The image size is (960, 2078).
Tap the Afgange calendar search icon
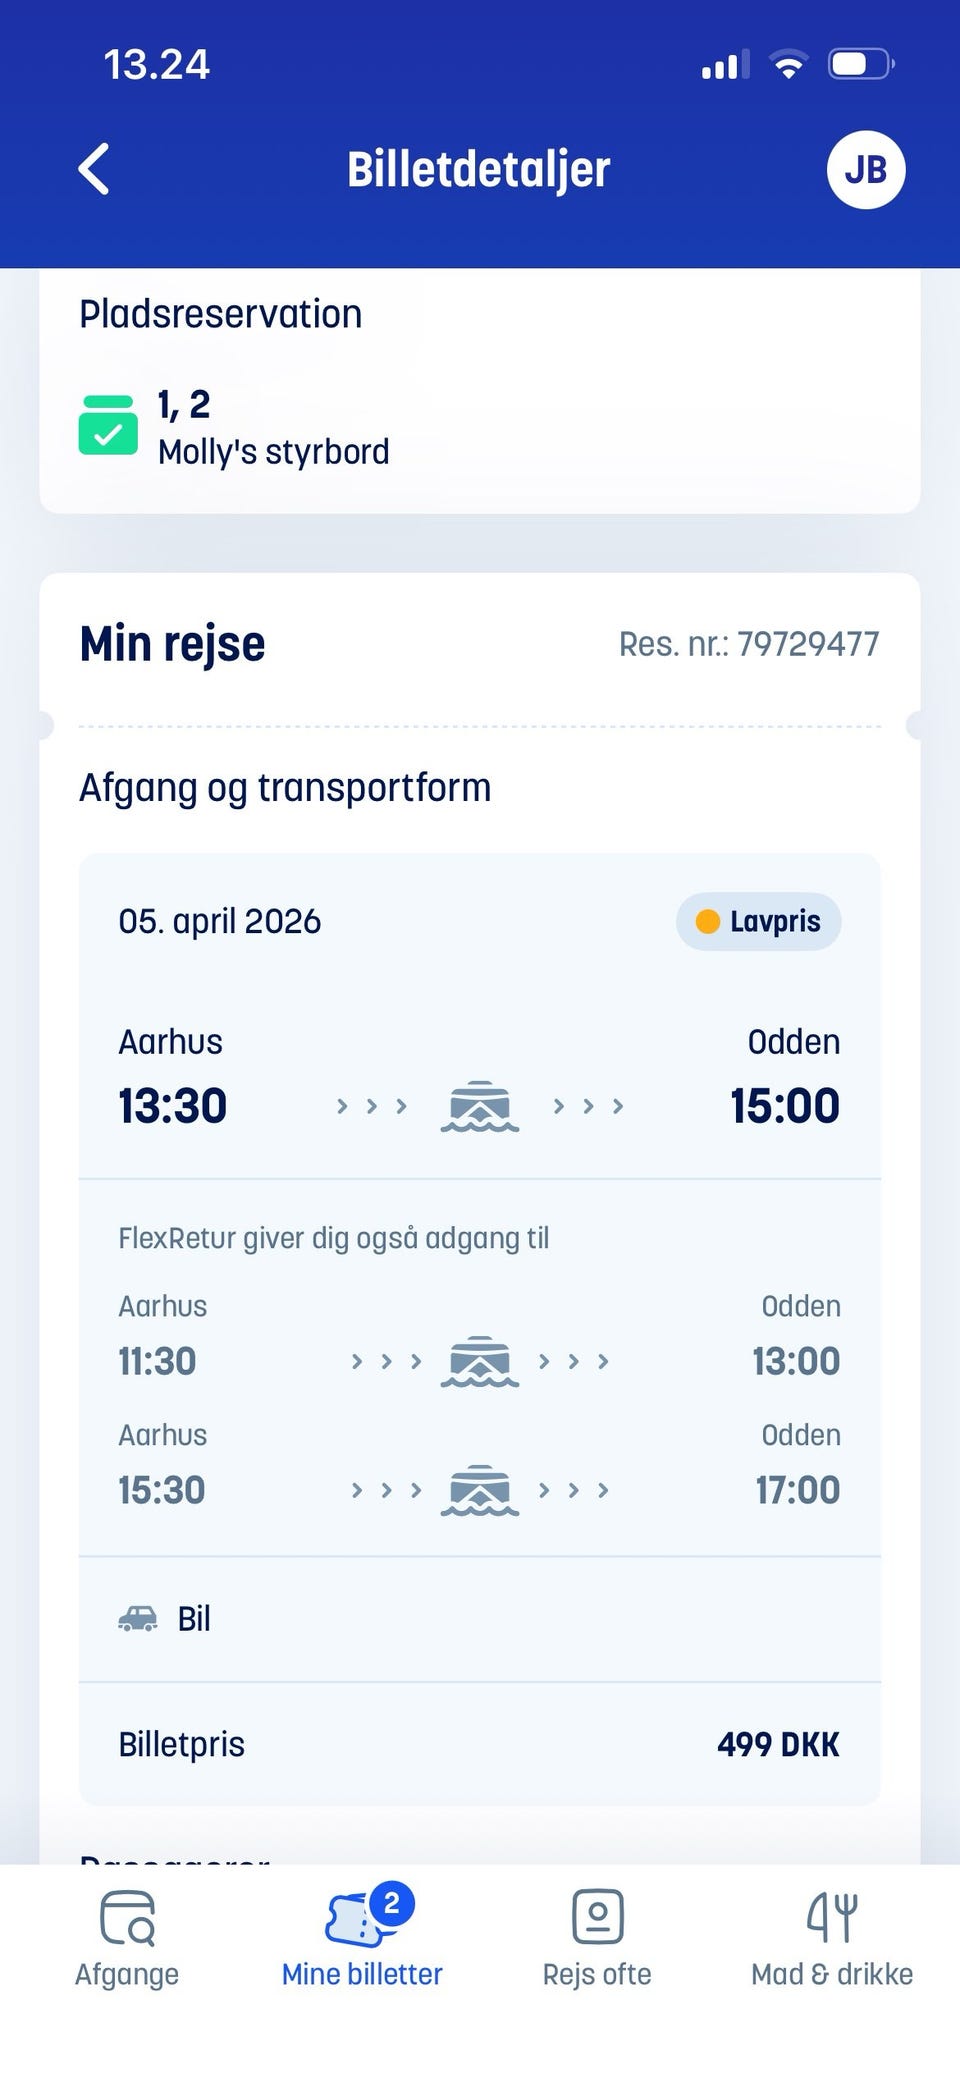tap(127, 1917)
